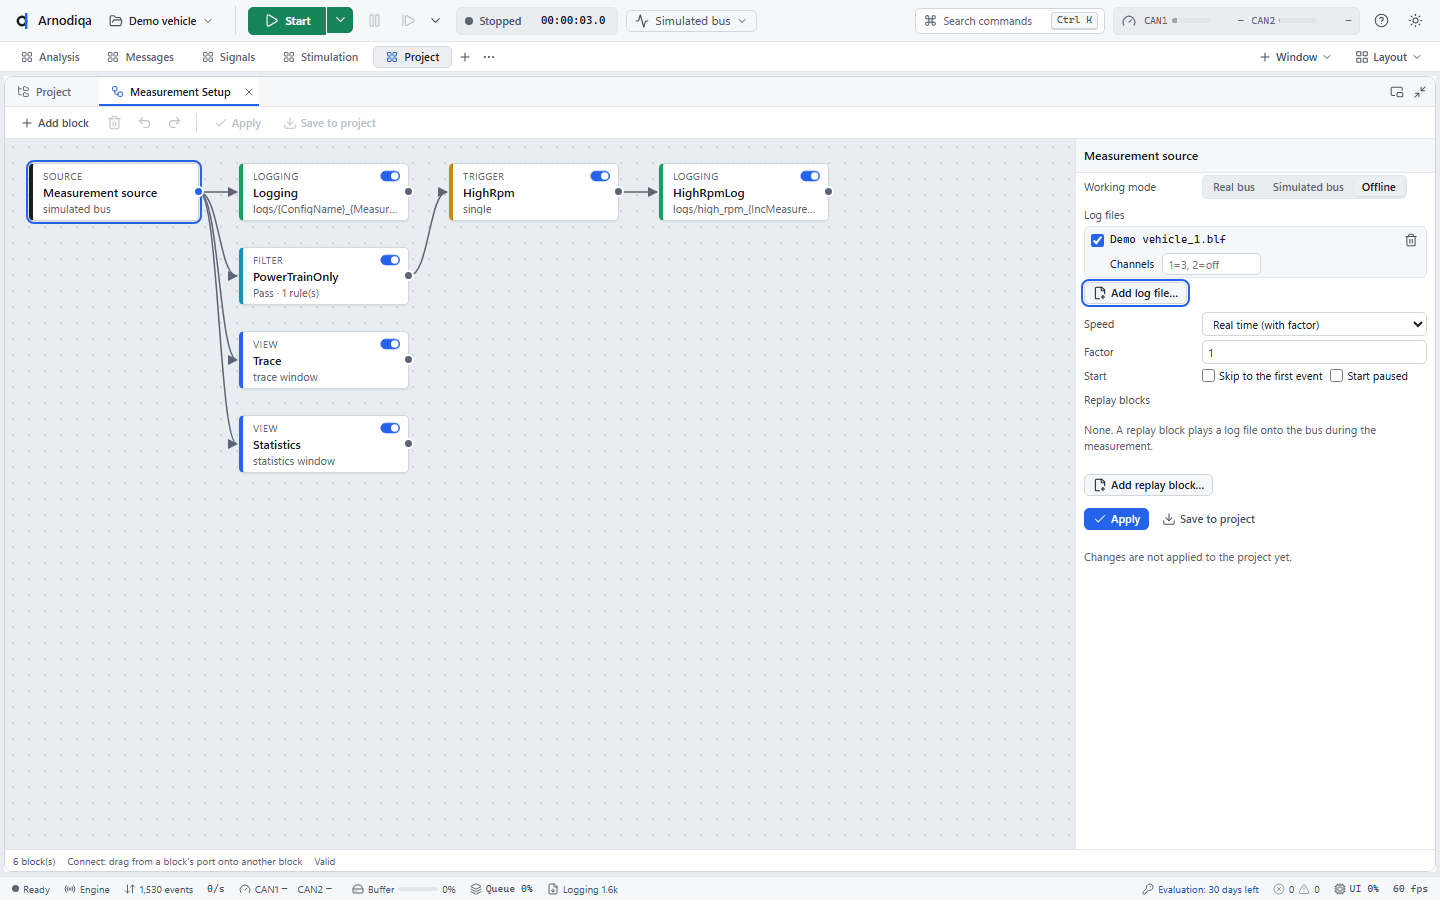Switch theme with the sun icon
Image resolution: width=1440 pixels, height=900 pixels.
[x=1415, y=21]
